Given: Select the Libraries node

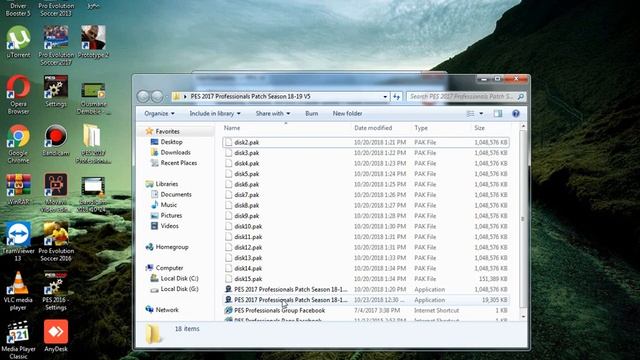Looking at the screenshot, I should coord(162,184).
